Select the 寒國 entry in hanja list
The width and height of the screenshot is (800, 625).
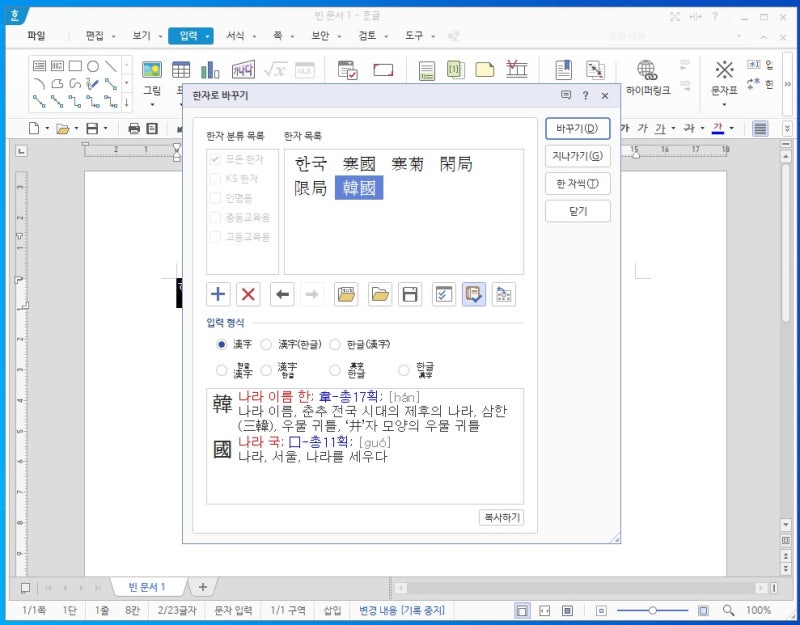pos(359,164)
